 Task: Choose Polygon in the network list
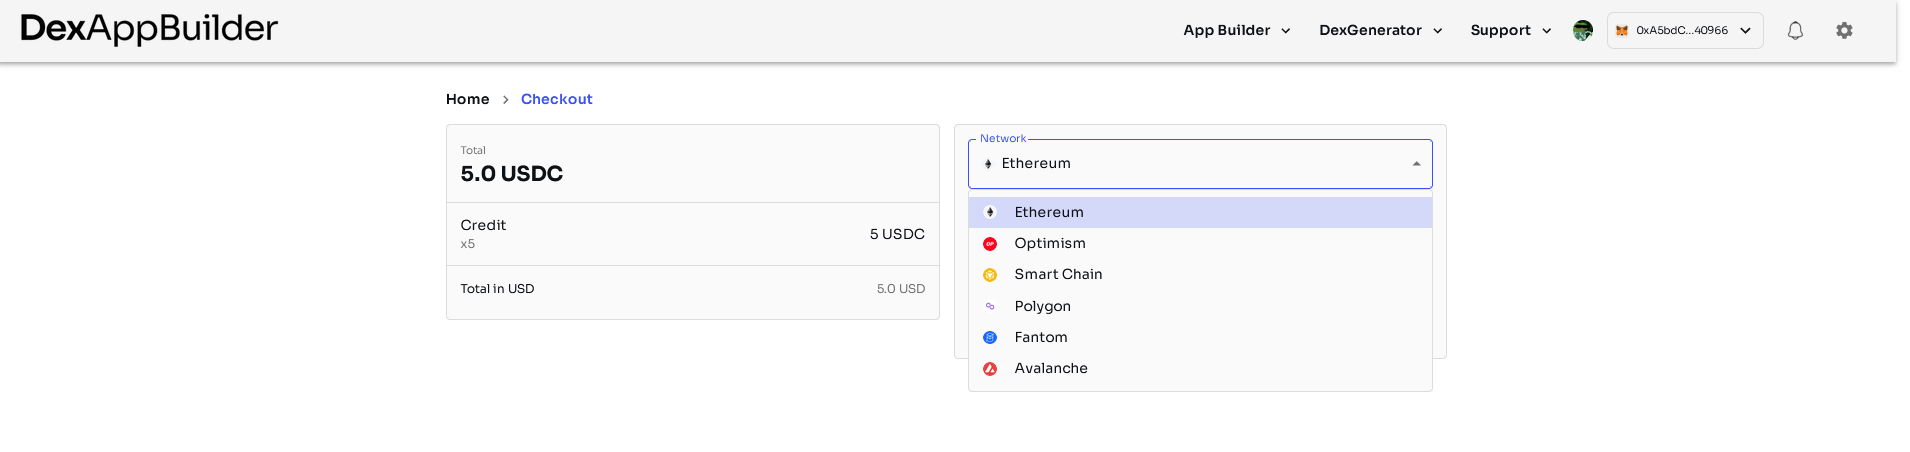pos(1042,307)
